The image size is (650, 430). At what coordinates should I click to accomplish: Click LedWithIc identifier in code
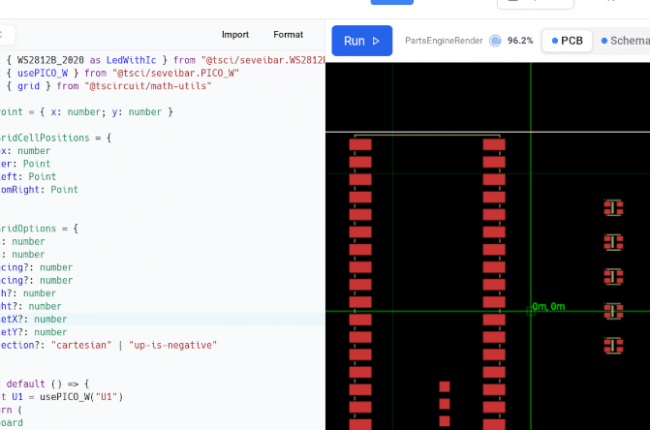point(131,60)
